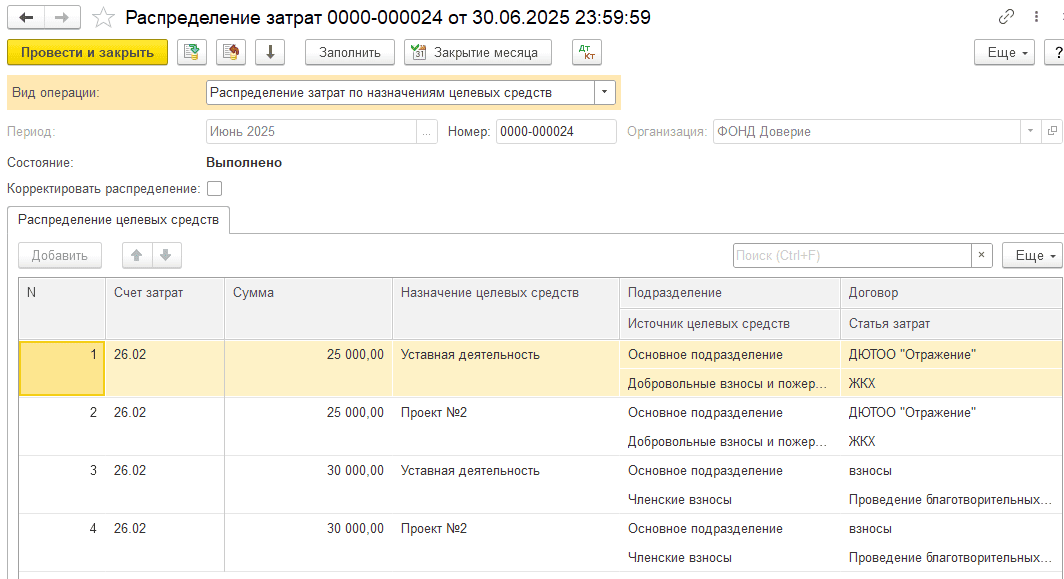Open Закрытие месяца
1064x579 pixels.
tap(477, 52)
